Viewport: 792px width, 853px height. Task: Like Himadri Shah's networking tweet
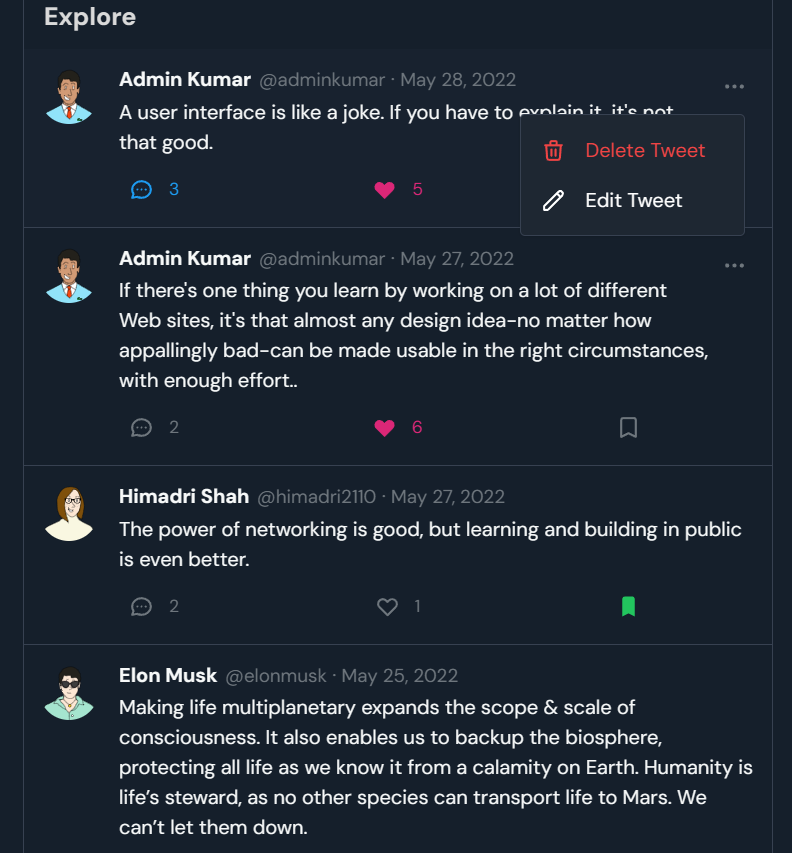(x=387, y=607)
